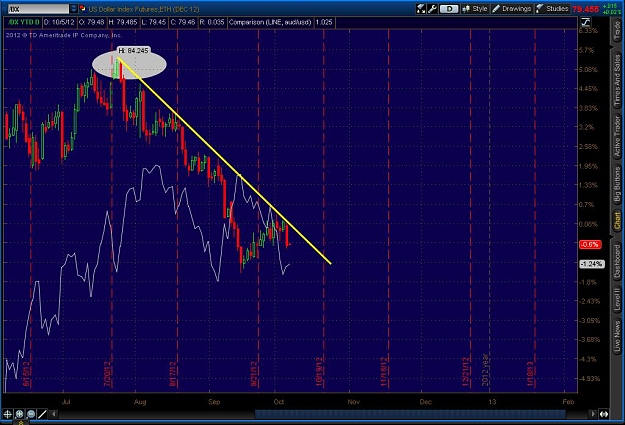Image resolution: width=625 pixels, height=425 pixels.
Task: Click the red last price 79.455
Action: coord(586,9)
